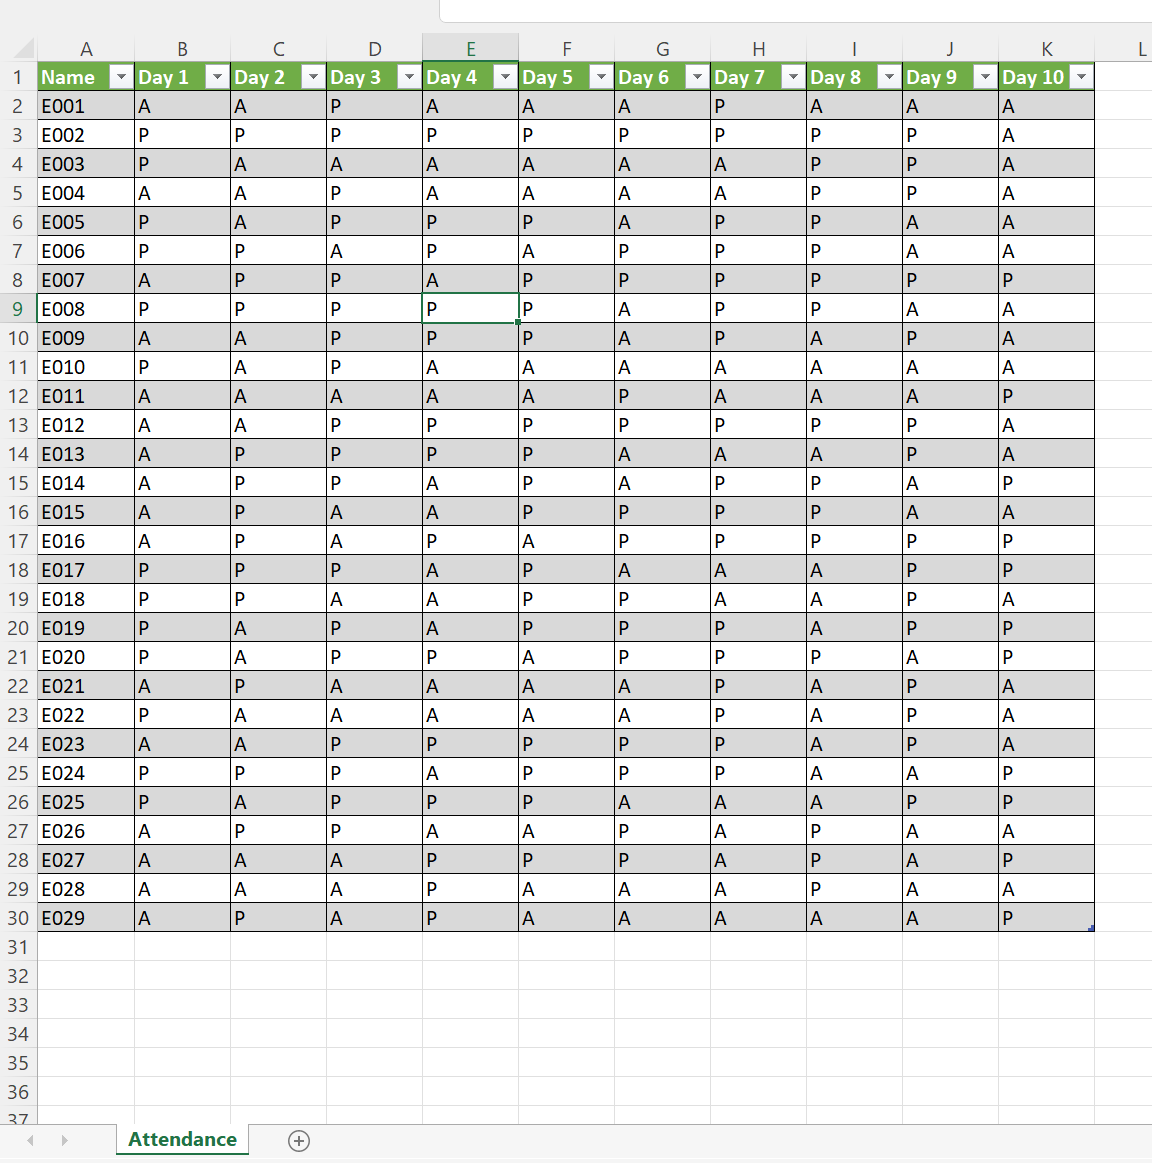Open the Day 5 filter dropdown
The image size is (1152, 1163).
602,76
